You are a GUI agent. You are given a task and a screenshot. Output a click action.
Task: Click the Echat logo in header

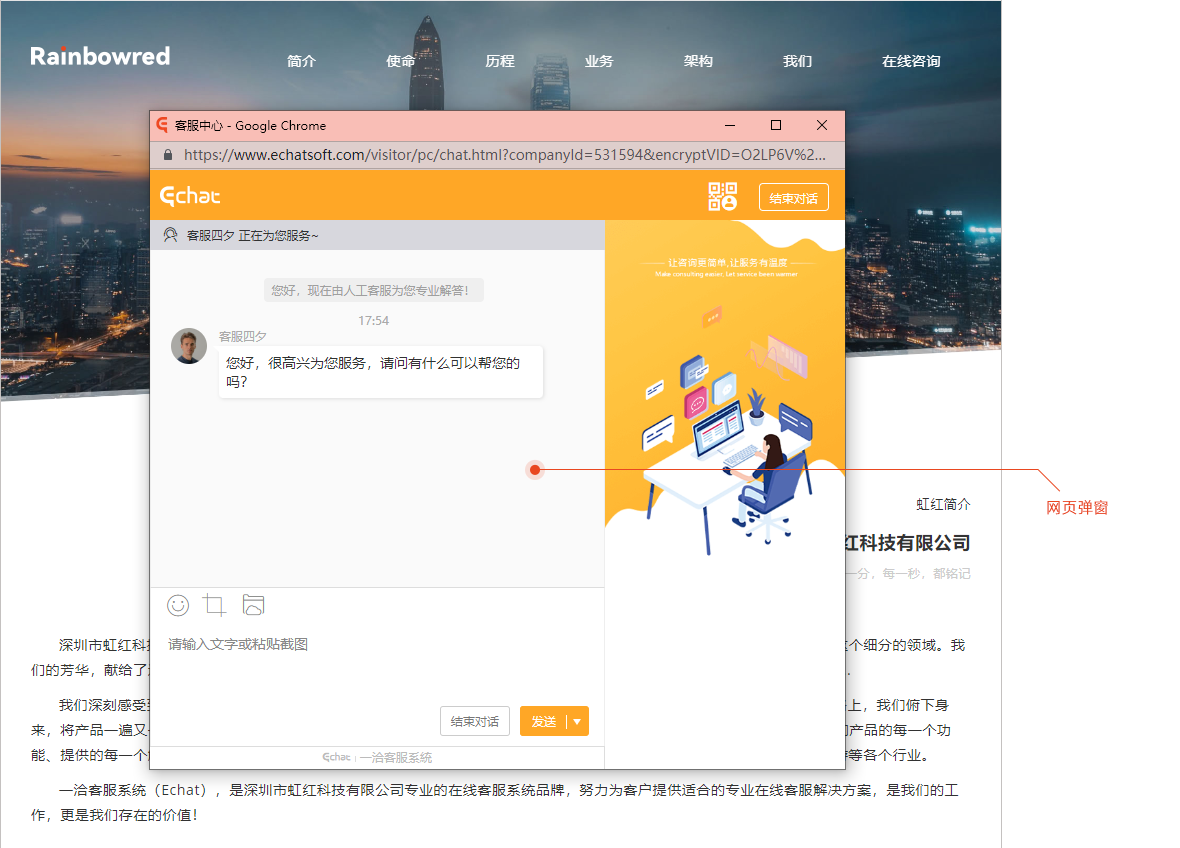point(190,196)
